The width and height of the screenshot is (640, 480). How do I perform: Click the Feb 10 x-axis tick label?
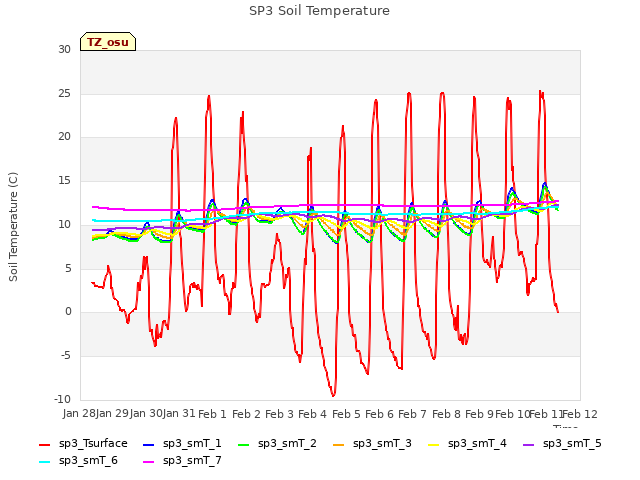pos(512,414)
